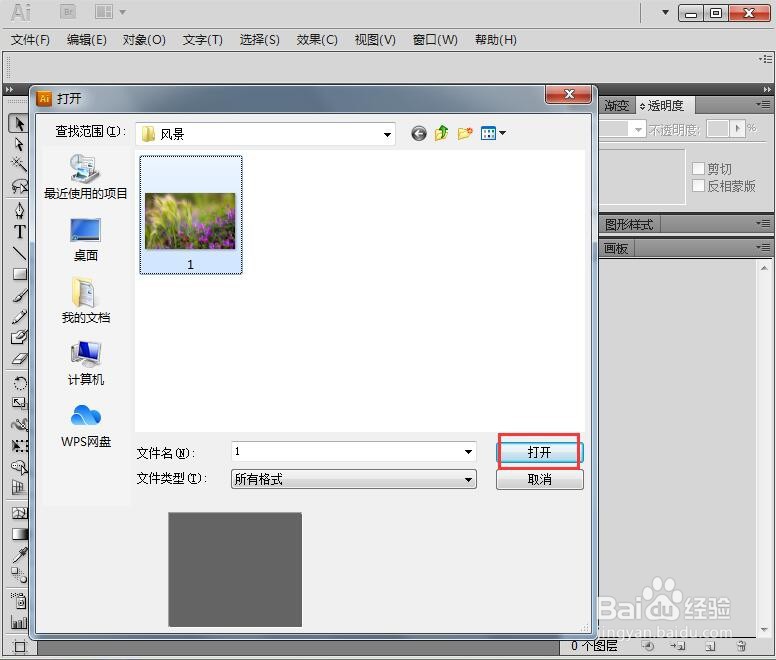This screenshot has height=660, width=776.
Task: Click the delete layer trash icon
Action: click(741, 645)
